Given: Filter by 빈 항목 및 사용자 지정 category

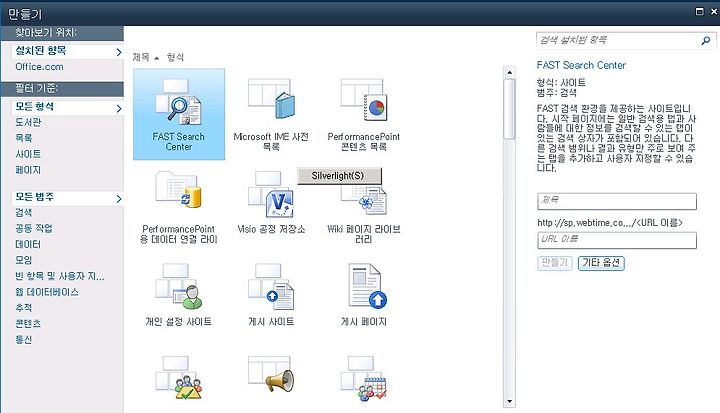Looking at the screenshot, I should point(60,276).
